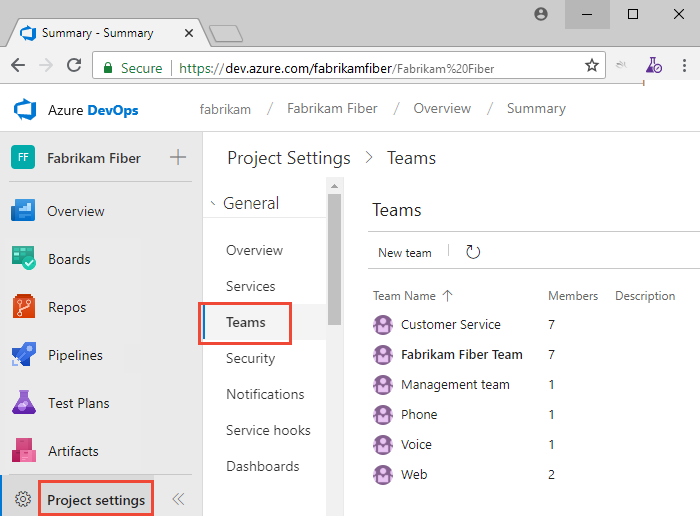
Task: Select Security in the settings menu
Action: click(250, 358)
